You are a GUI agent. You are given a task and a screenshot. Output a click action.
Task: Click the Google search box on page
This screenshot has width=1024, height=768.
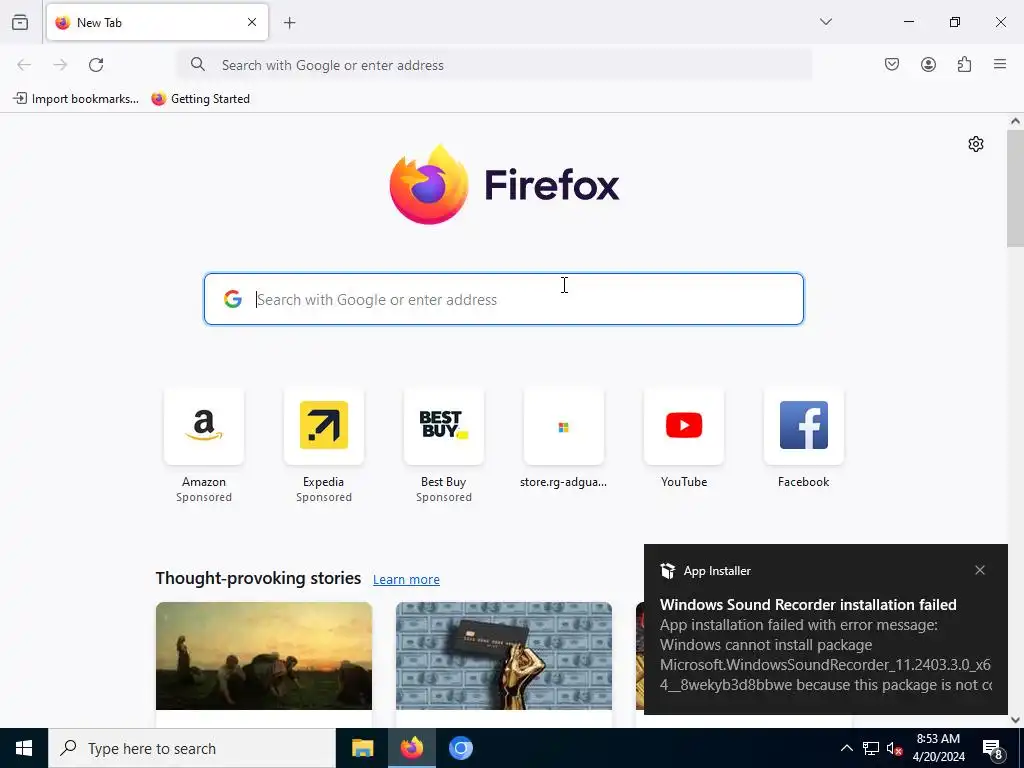pos(504,299)
